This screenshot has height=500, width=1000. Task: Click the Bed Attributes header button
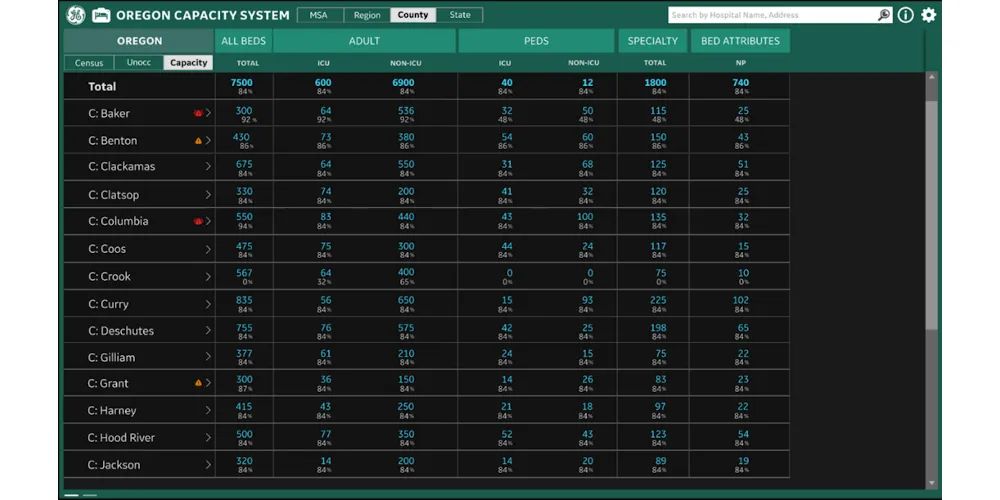740,41
